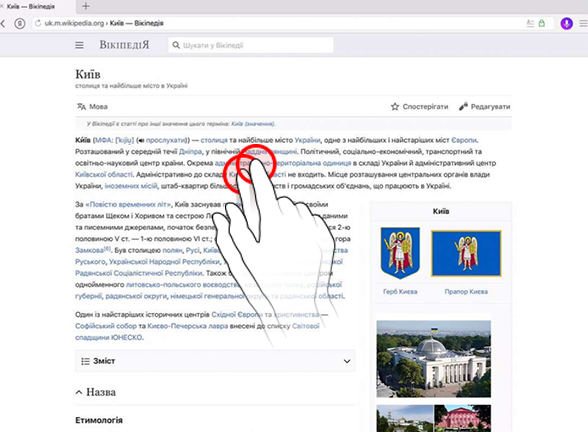The image size is (588, 432).
Task: Follow the полян link
Action: click(x=172, y=250)
